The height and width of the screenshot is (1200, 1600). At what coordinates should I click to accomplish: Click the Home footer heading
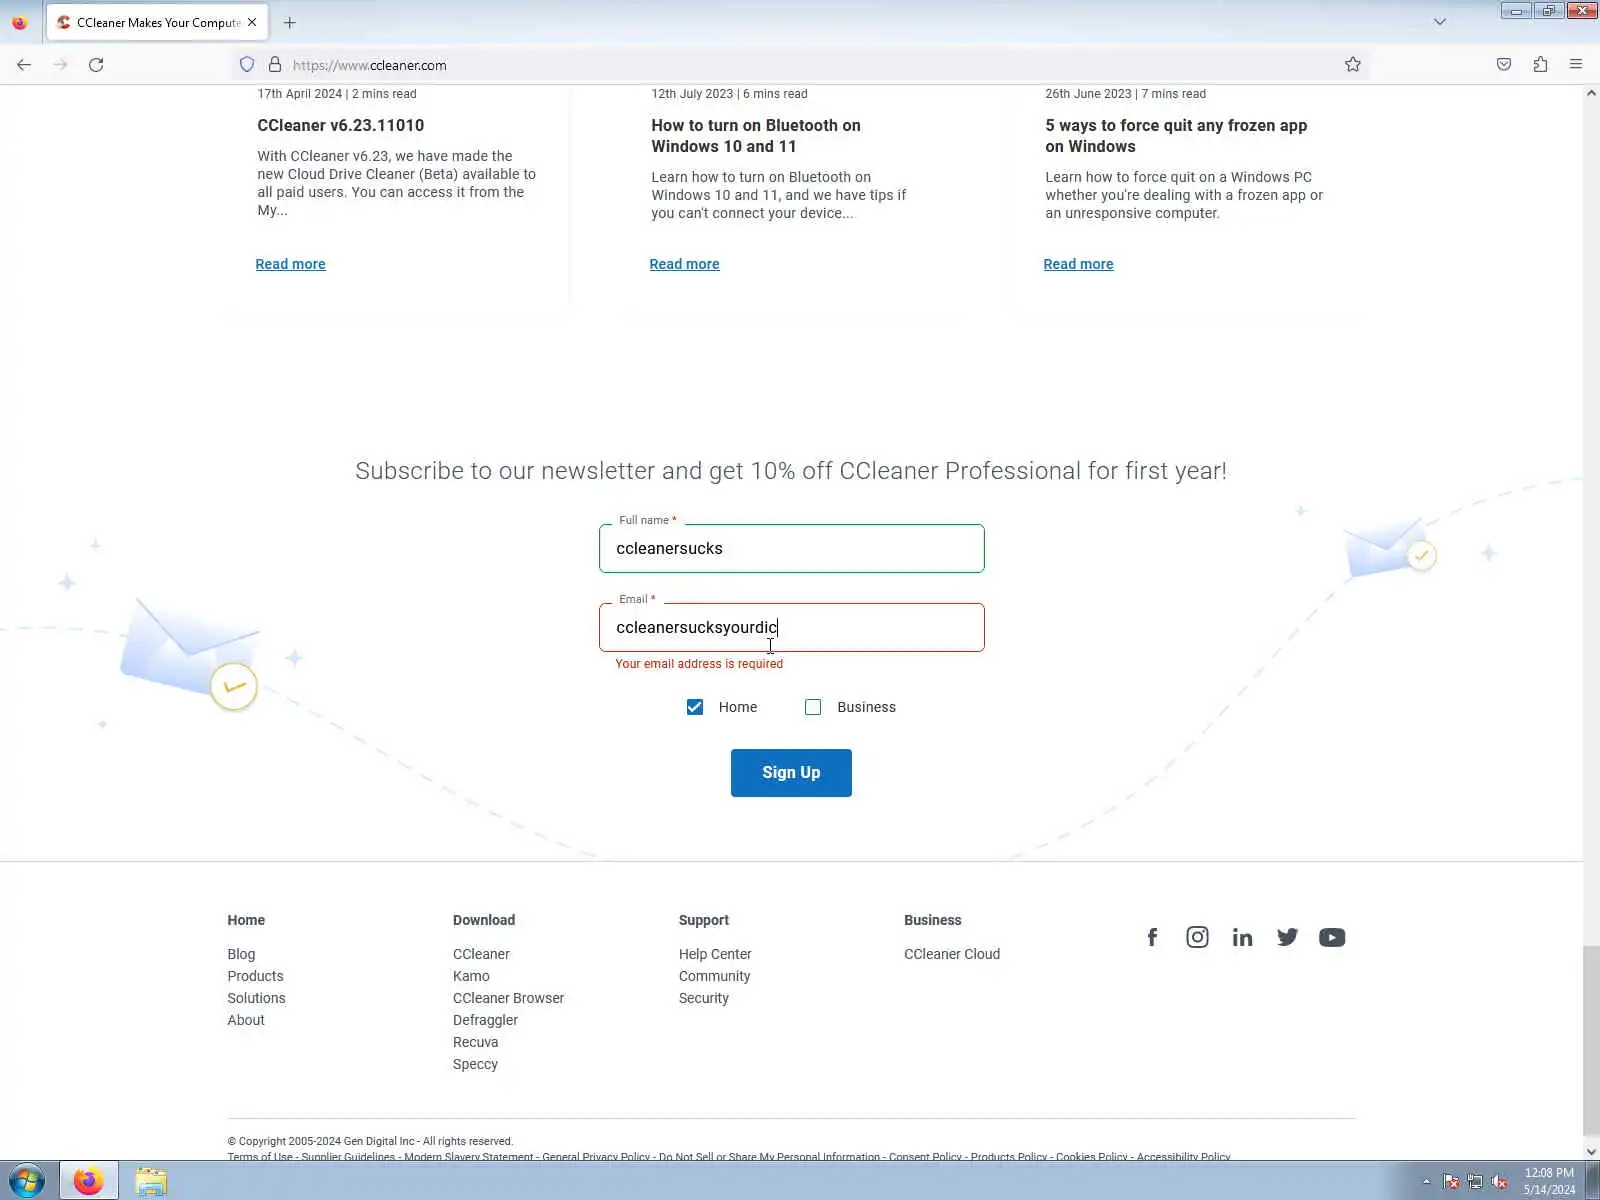pos(246,920)
